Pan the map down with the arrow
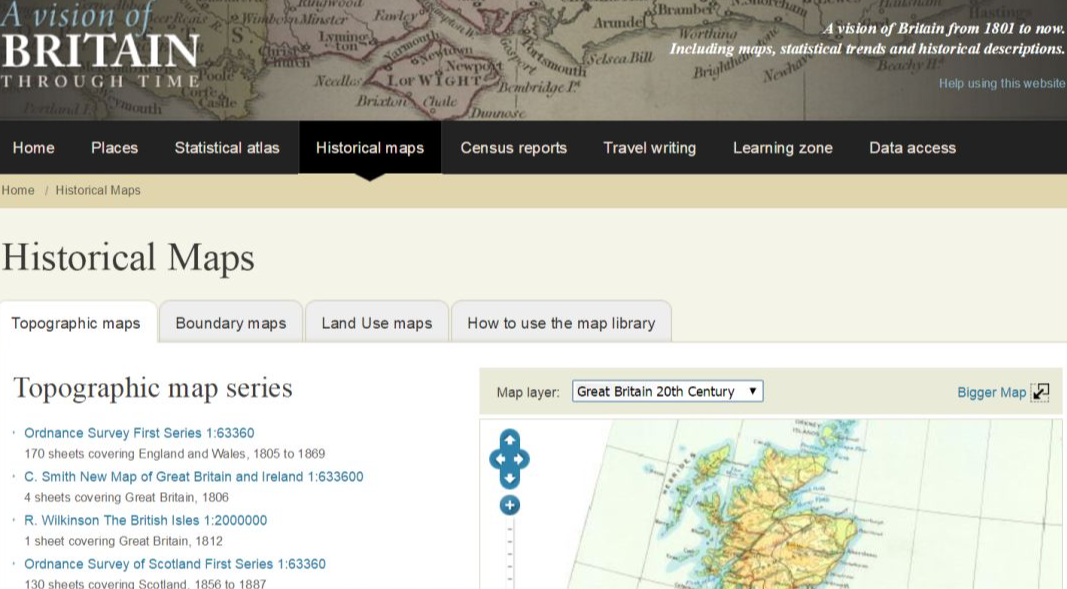 tap(510, 479)
